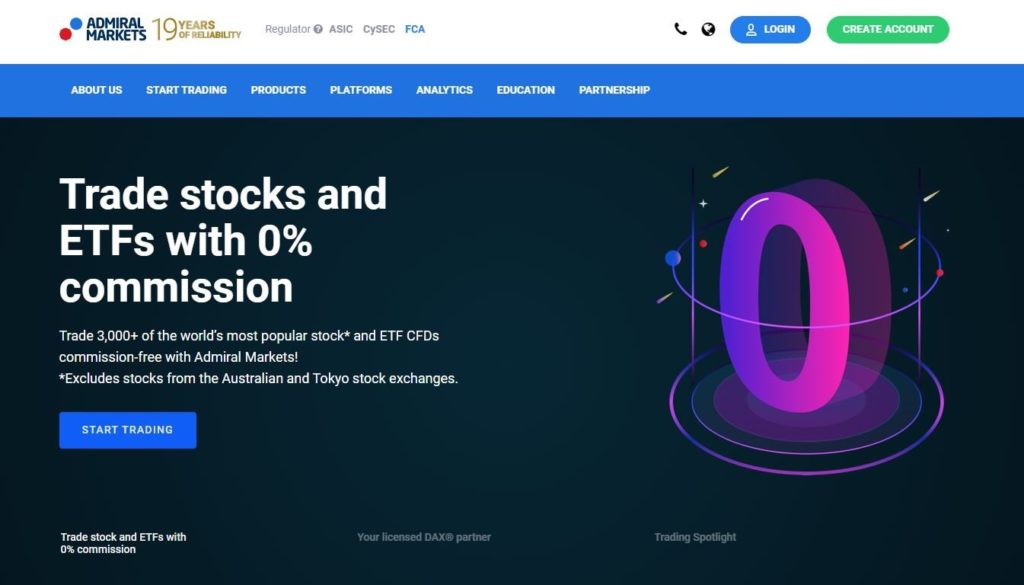Click the phone contact icon
1024x585 pixels.
click(680, 29)
